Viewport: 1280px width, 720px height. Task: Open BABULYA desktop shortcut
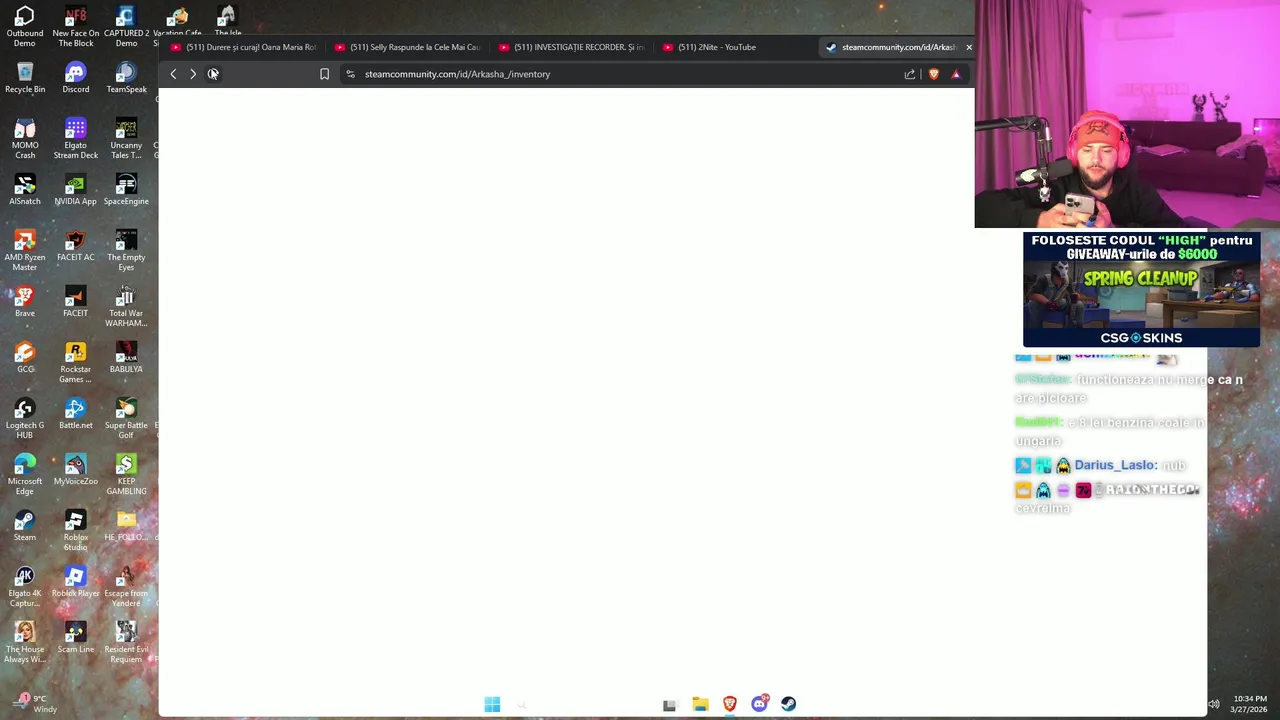(x=126, y=358)
